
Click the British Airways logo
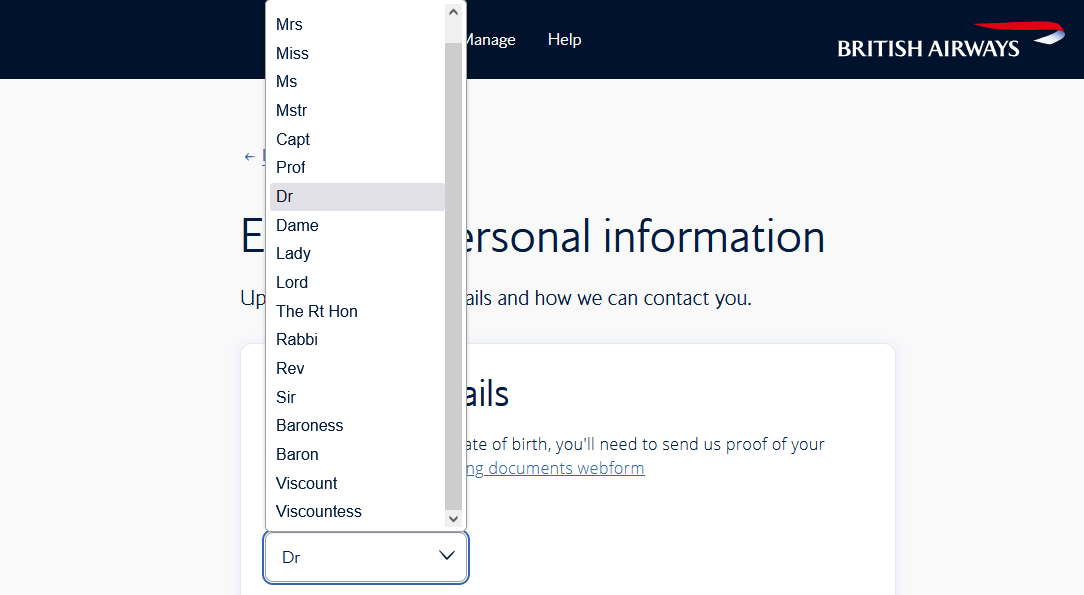point(951,41)
